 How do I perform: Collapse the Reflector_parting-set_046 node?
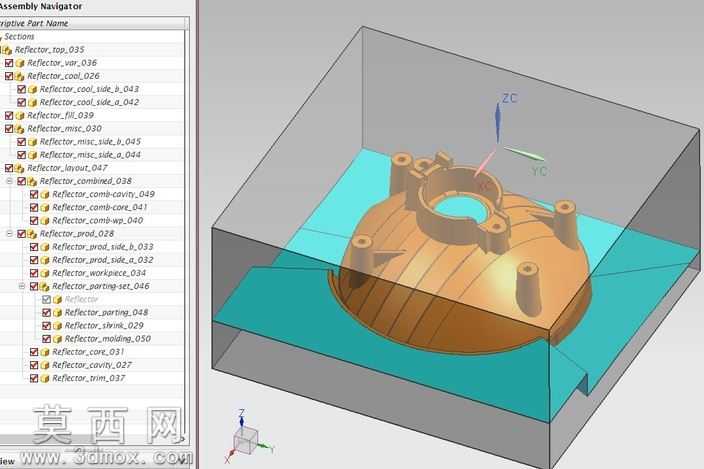click(22, 286)
